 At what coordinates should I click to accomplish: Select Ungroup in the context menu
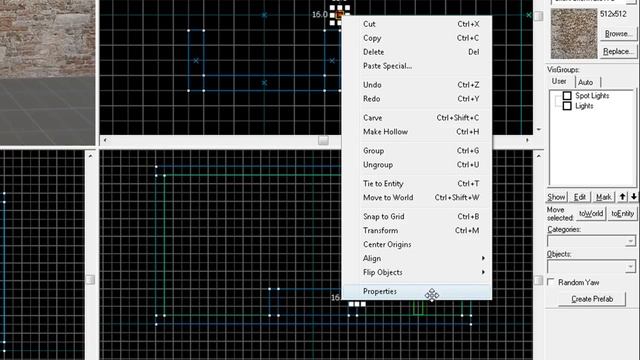pyautogui.click(x=417, y=164)
